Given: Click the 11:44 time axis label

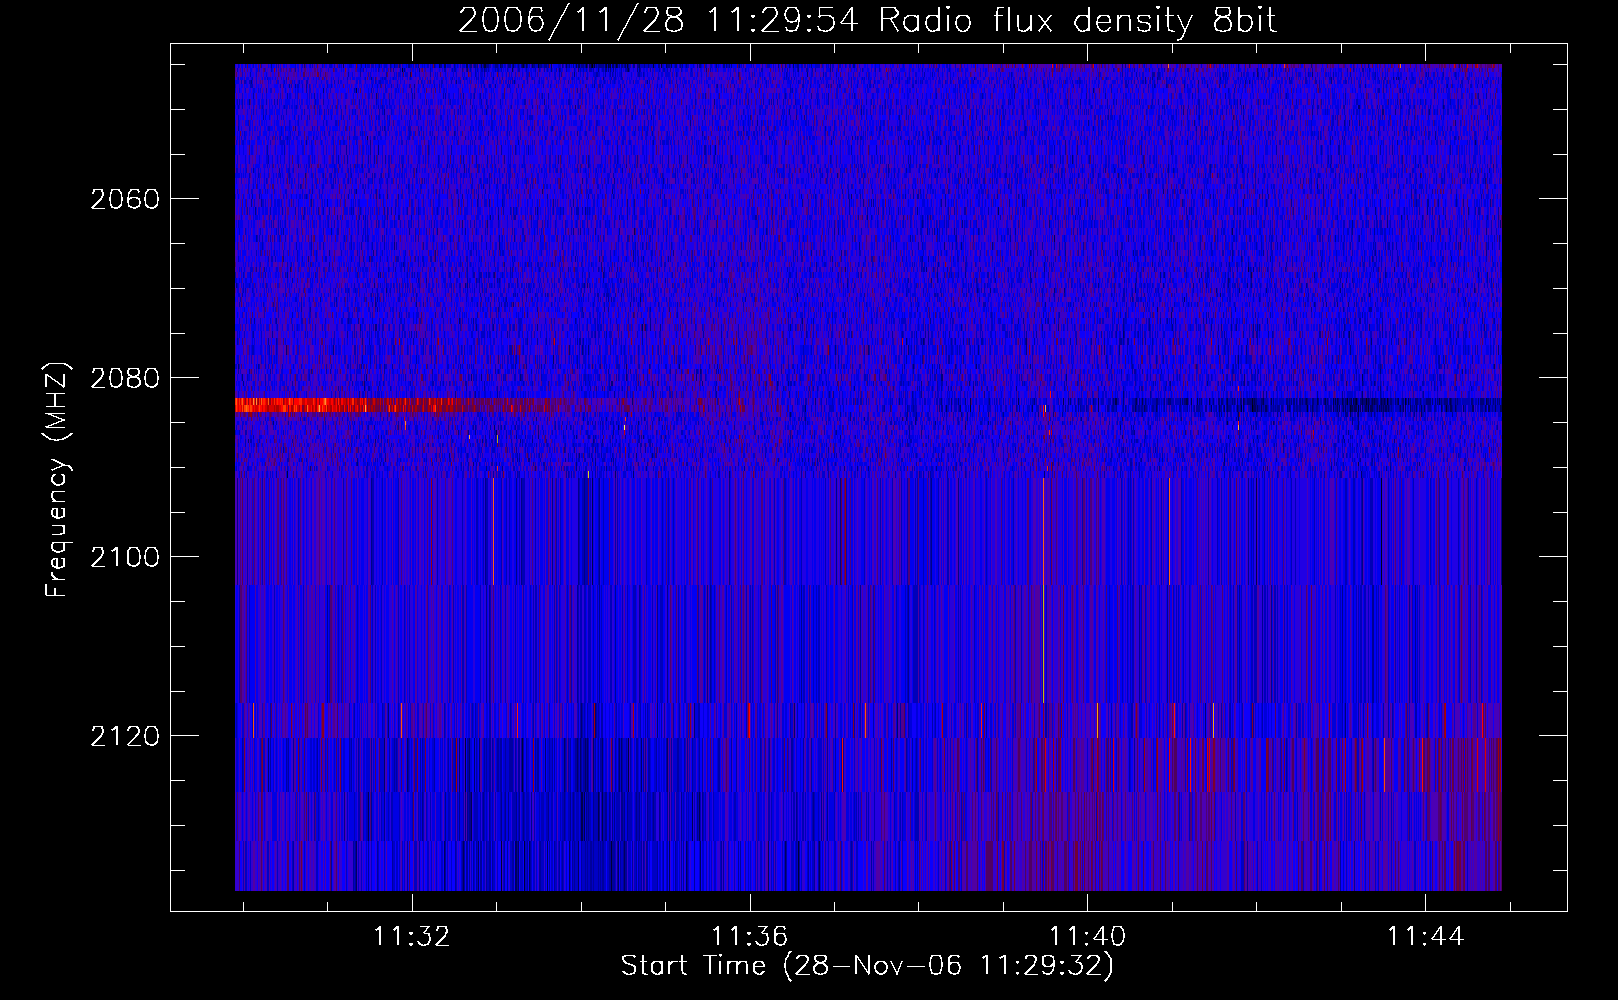Looking at the screenshot, I should 1425,936.
